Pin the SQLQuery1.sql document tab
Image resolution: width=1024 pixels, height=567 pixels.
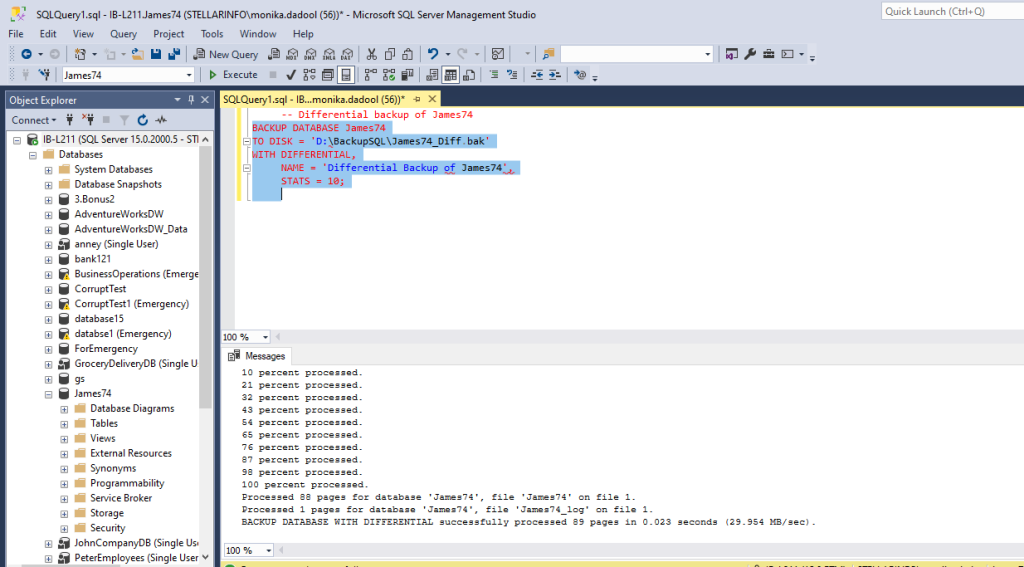pyautogui.click(x=417, y=99)
